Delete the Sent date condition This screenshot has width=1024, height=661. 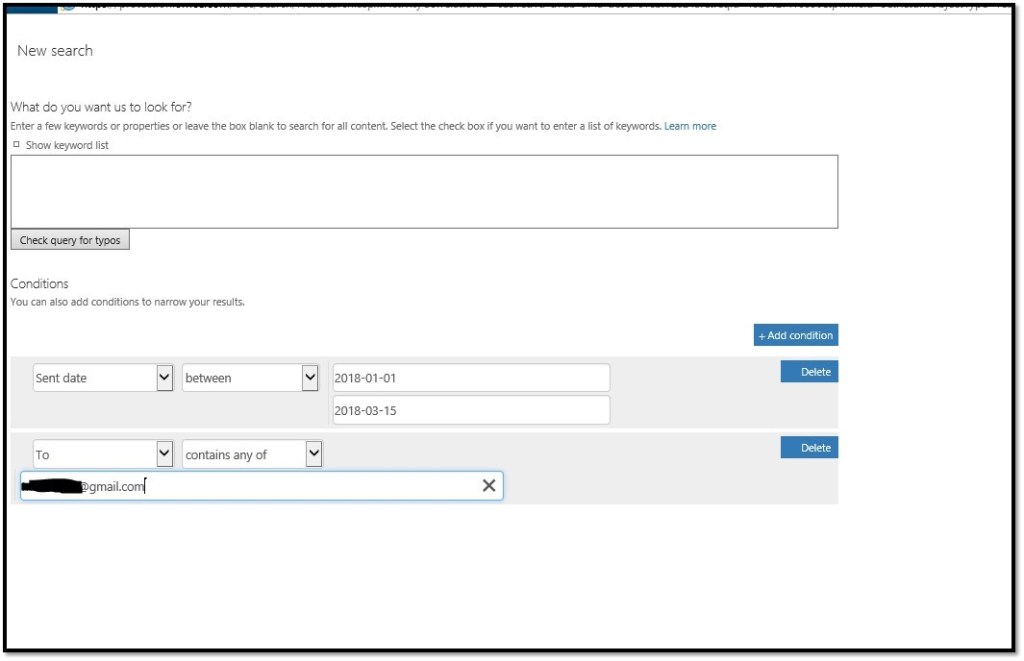click(x=809, y=372)
